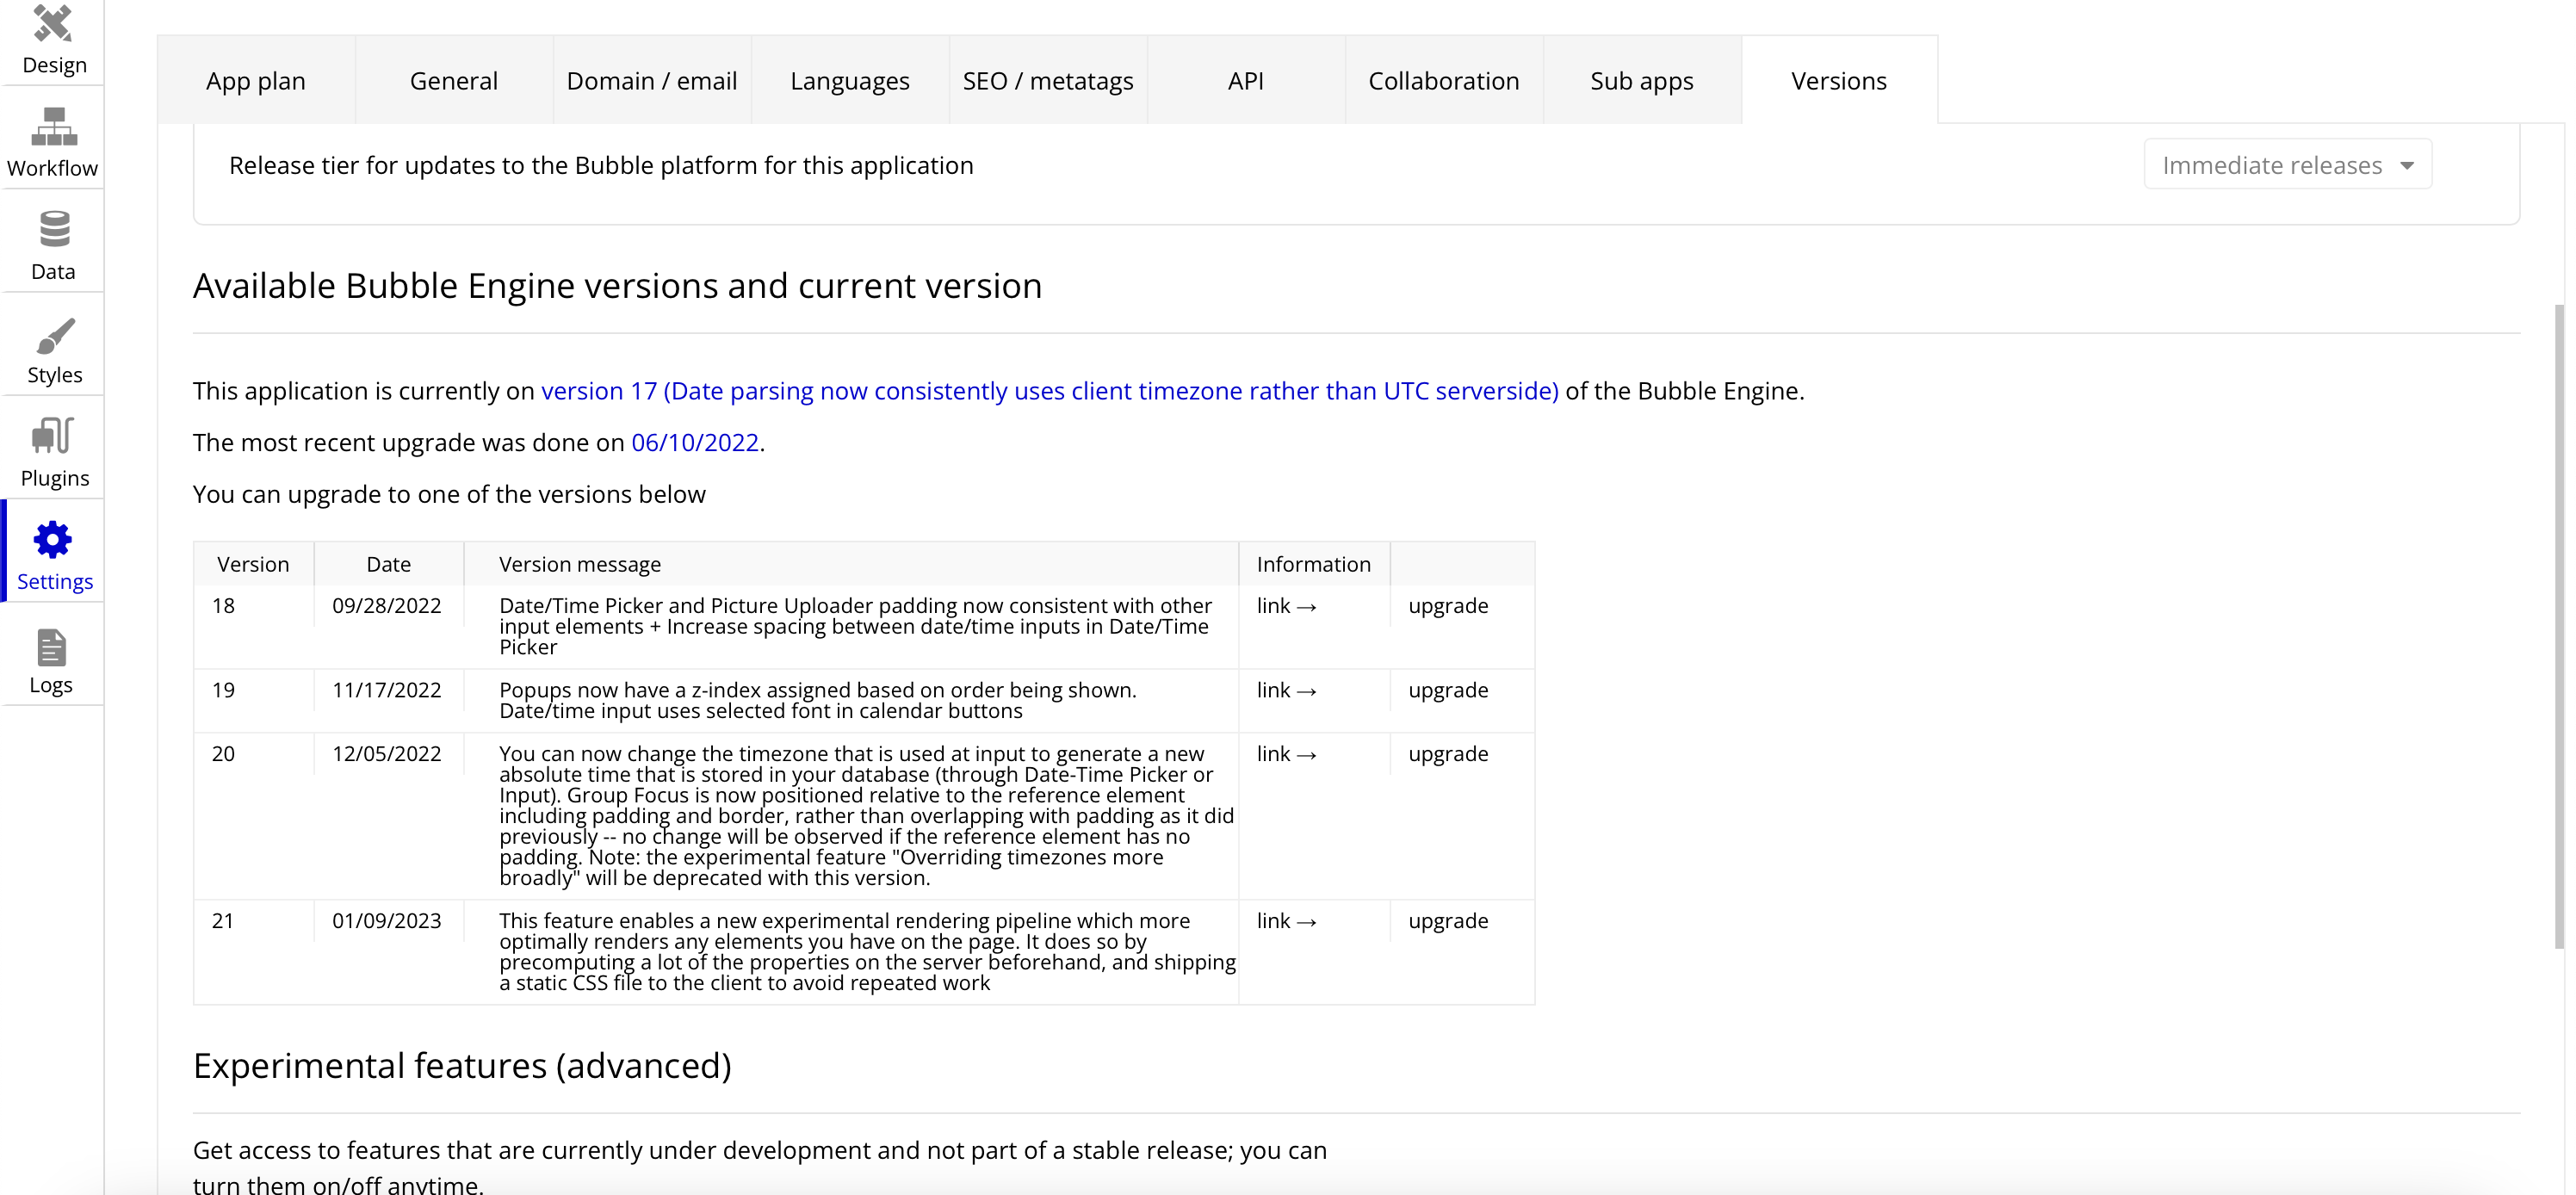Open information link for version 19
The image size is (2576, 1195).
coord(1286,691)
